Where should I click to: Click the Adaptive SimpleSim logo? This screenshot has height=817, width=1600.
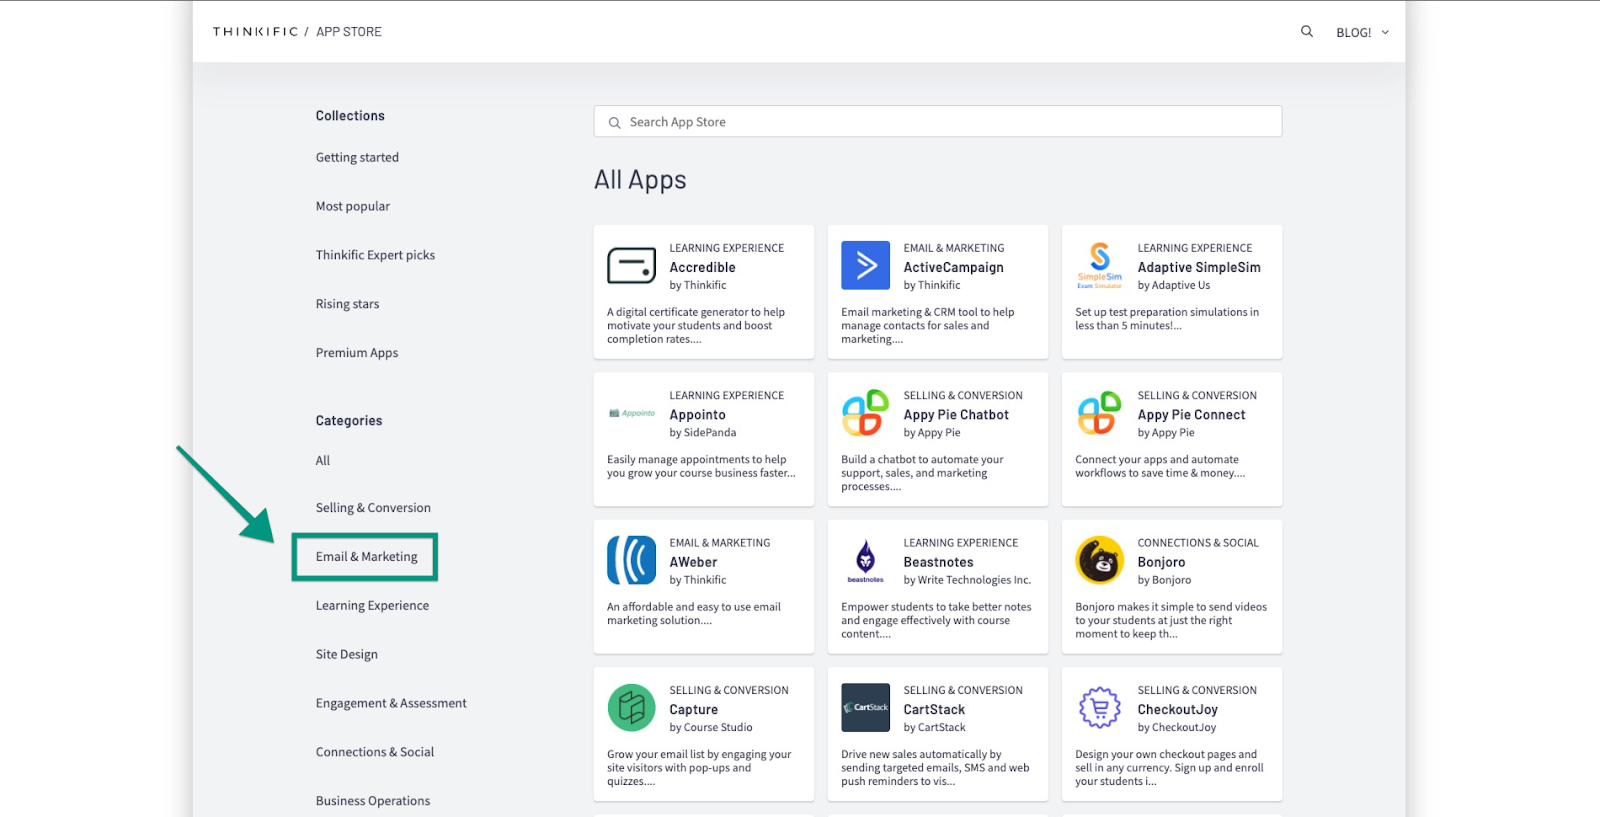(x=1099, y=265)
